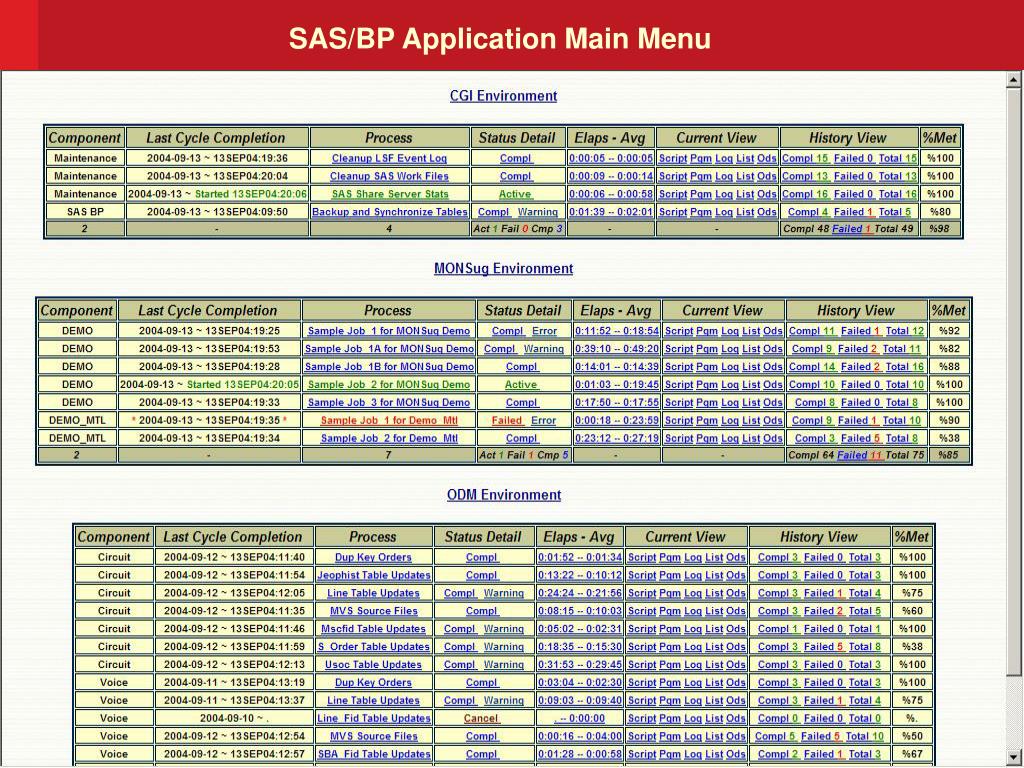The width and height of the screenshot is (1024, 768).
Task: Open Circuit MVS Source Files process
Action: [x=374, y=611]
